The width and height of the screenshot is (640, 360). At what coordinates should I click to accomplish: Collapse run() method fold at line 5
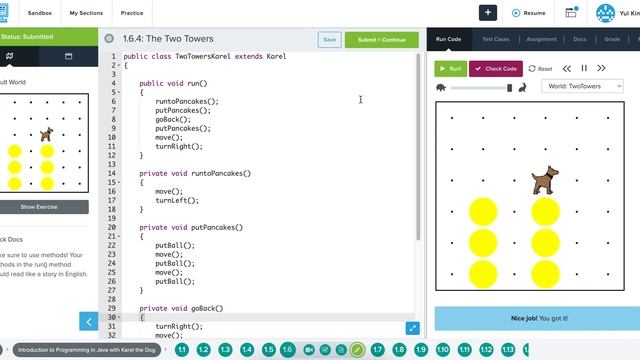[x=119, y=92]
